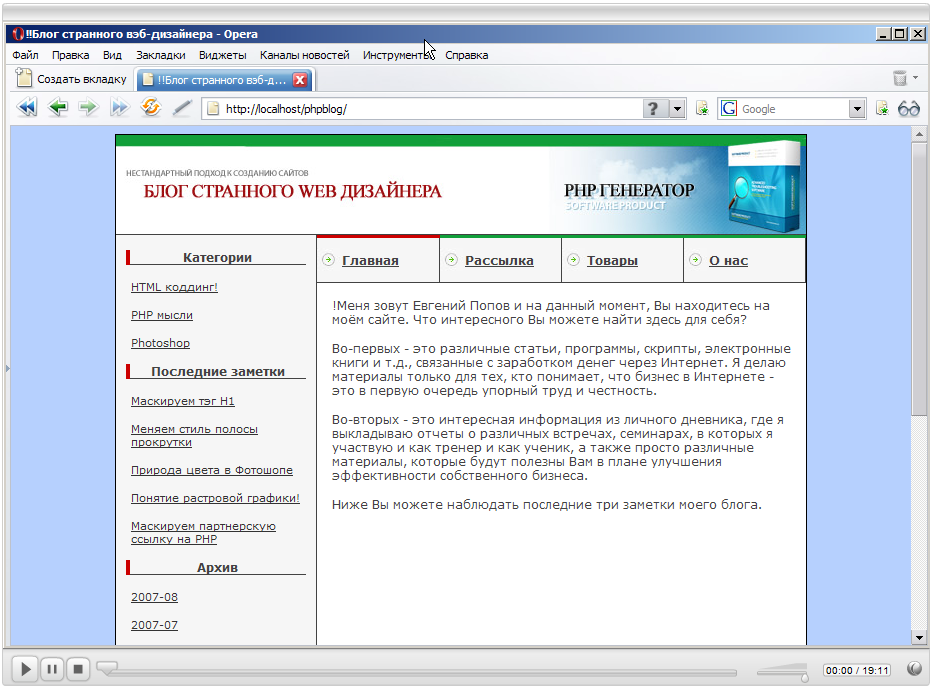Click the wand (pencil) toolbar icon
Viewport: 933px width, 688px height.
click(x=182, y=108)
